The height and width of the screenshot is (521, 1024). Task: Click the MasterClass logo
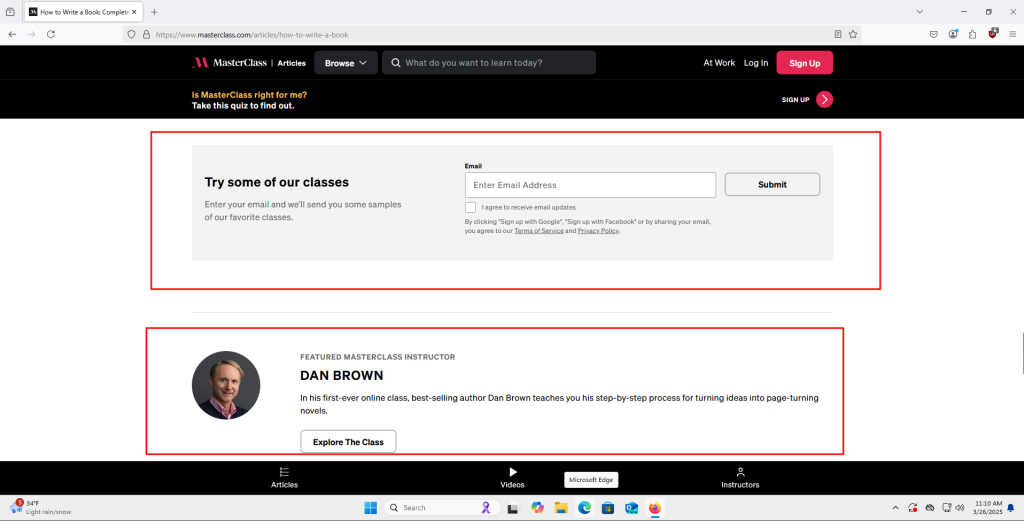tap(229, 63)
